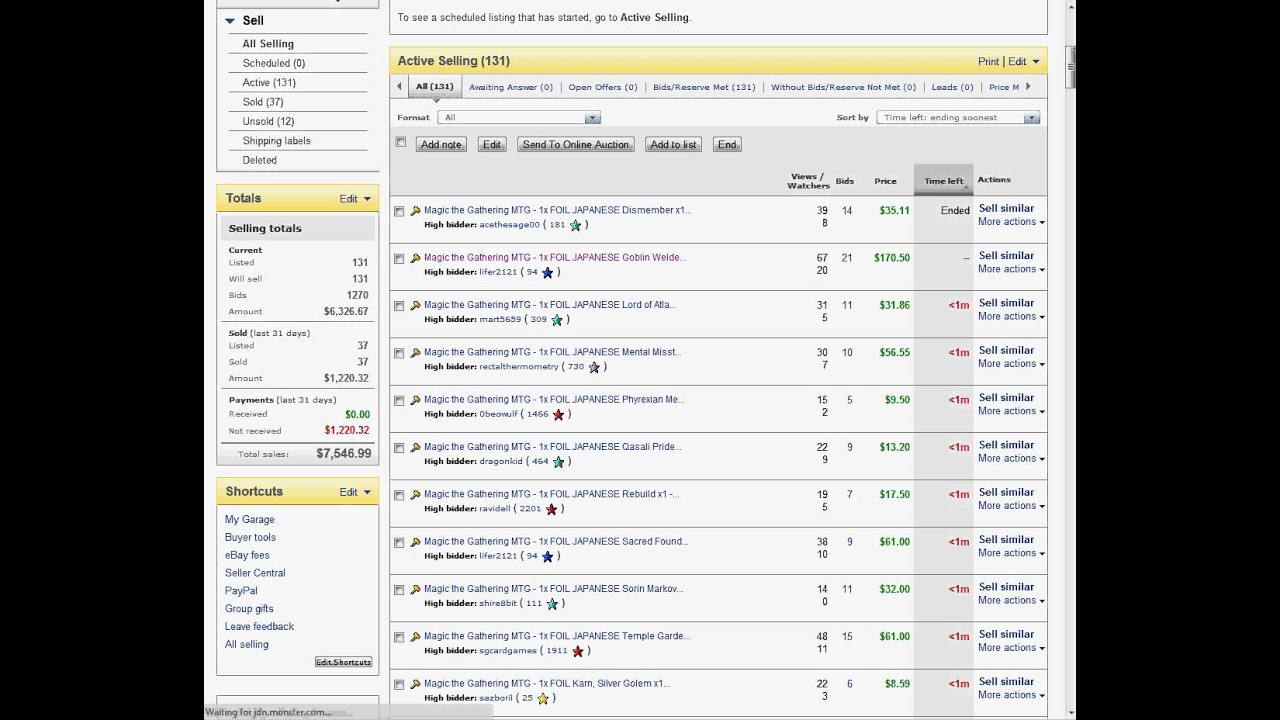
Task: Check the Temple Garden listing checkbox
Action: point(399,637)
